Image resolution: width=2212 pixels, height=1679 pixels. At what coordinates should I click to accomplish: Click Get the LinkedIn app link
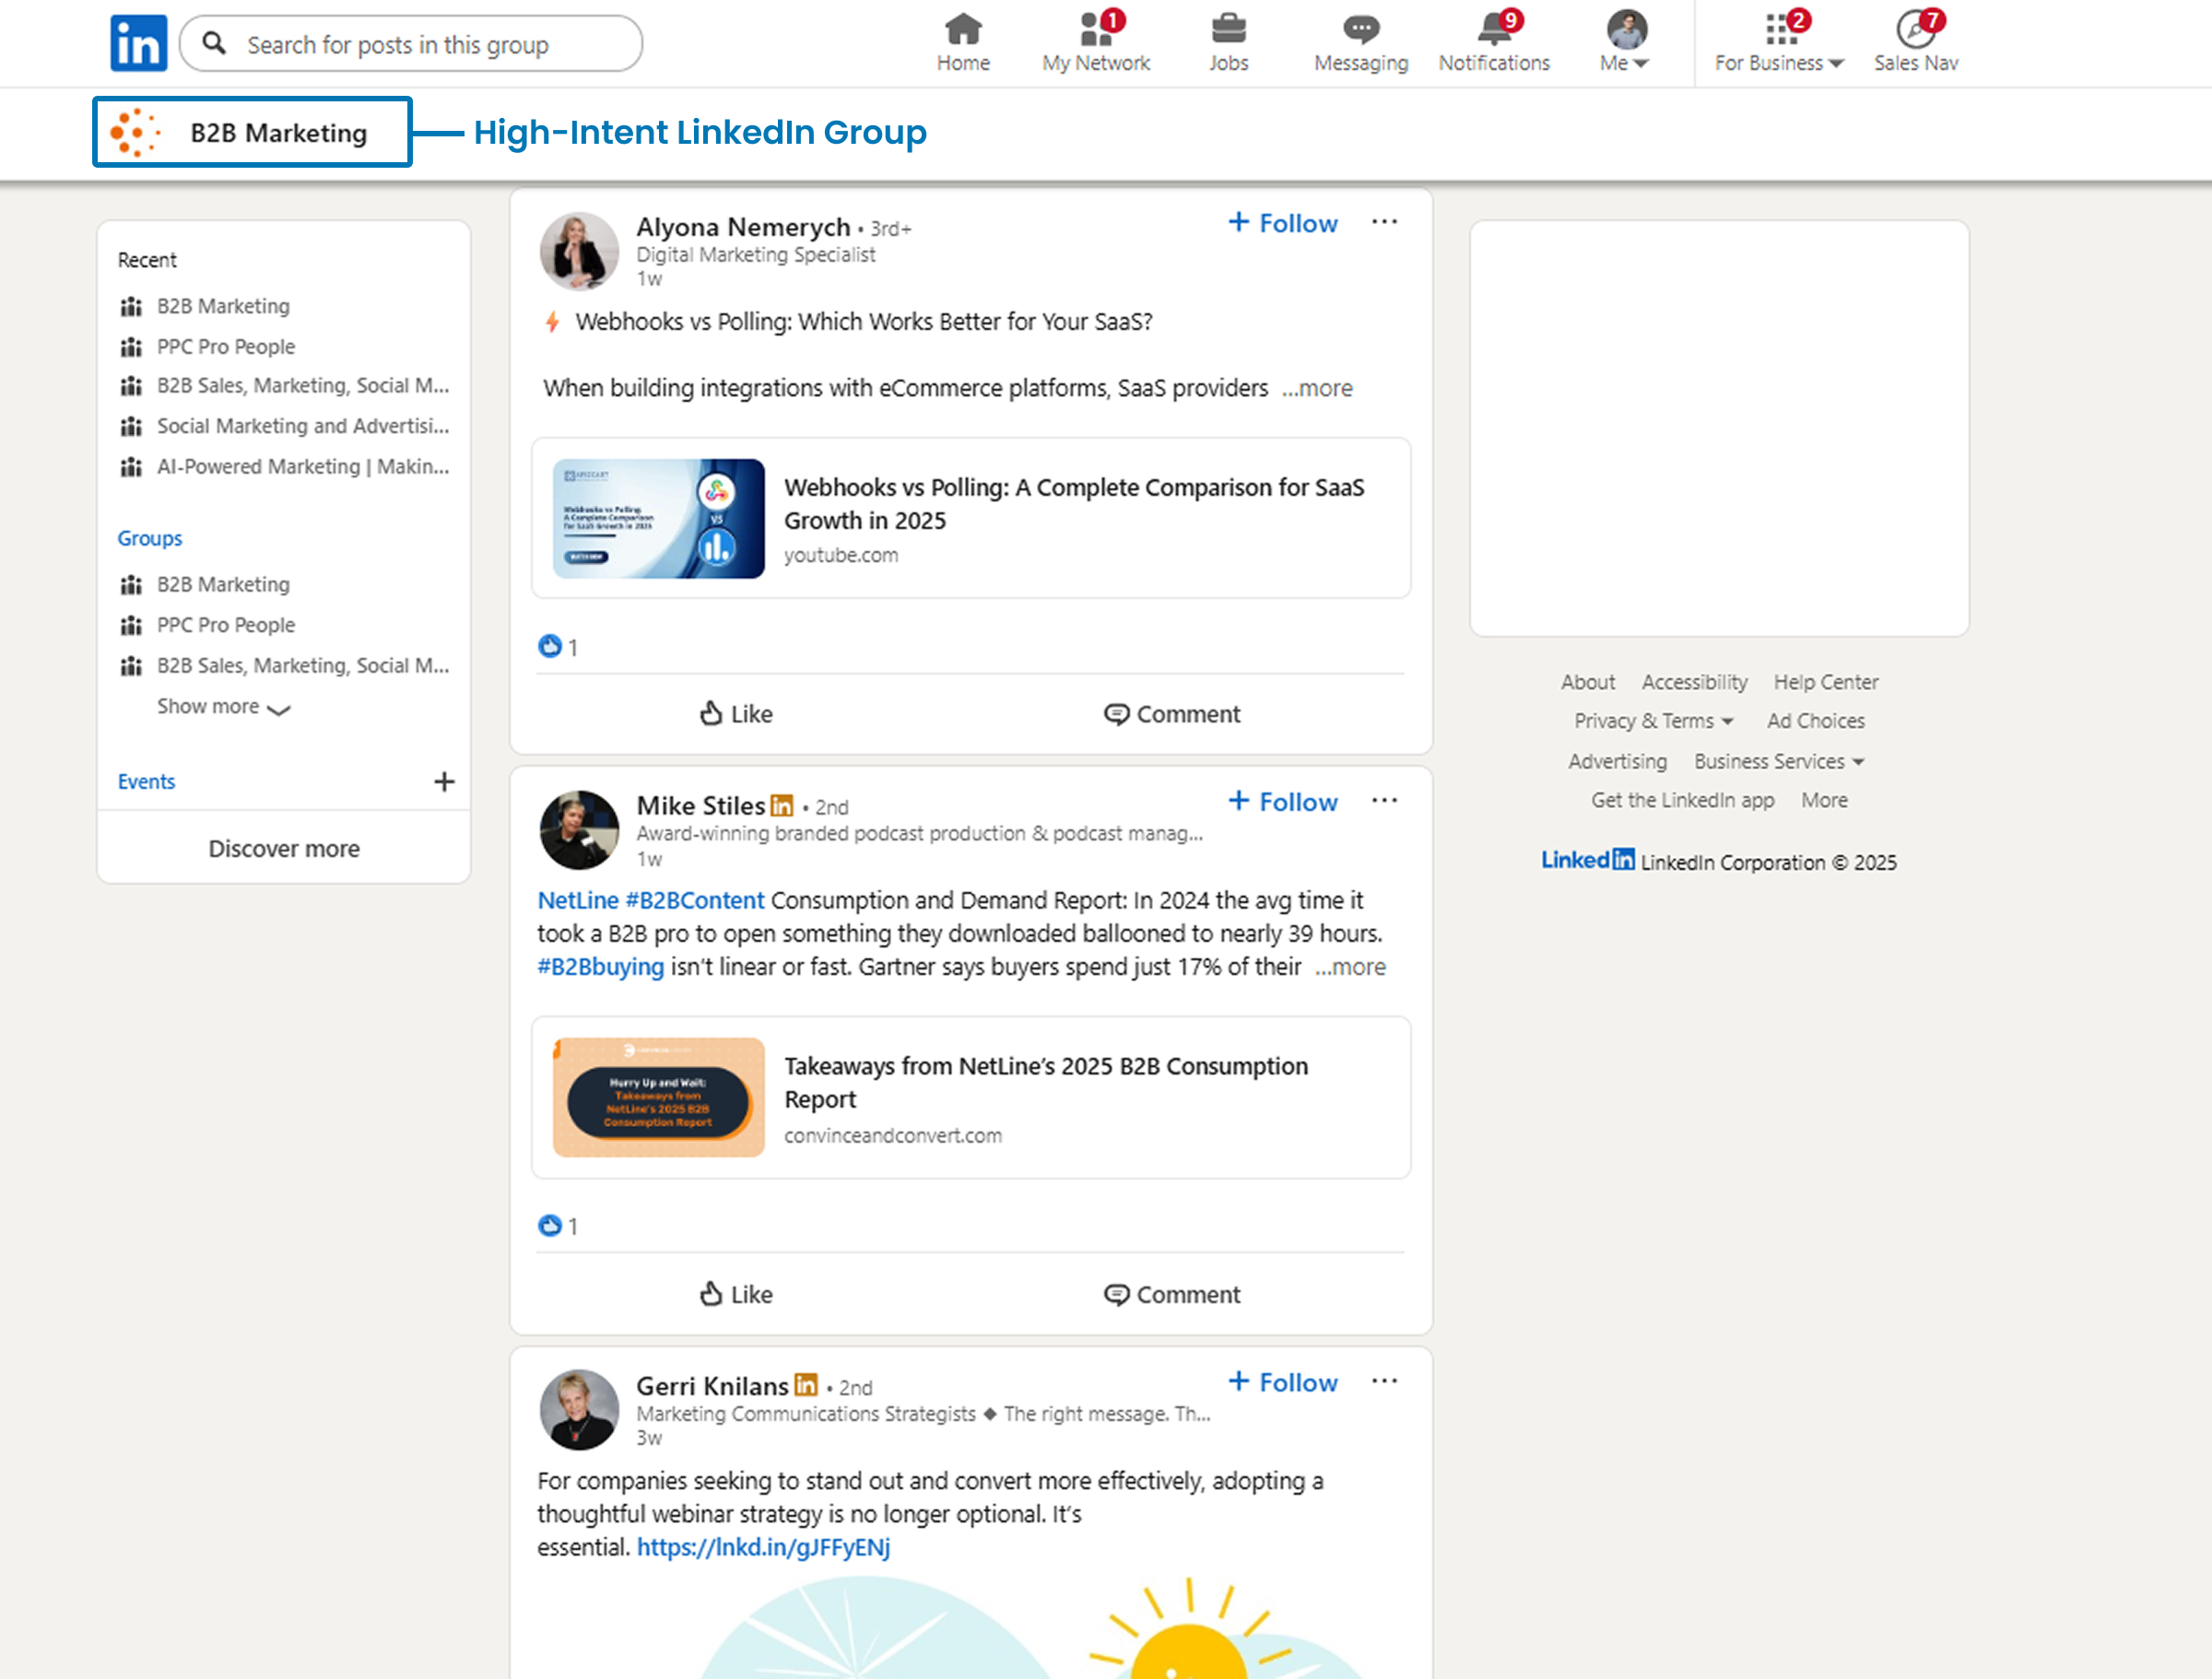tap(1682, 800)
